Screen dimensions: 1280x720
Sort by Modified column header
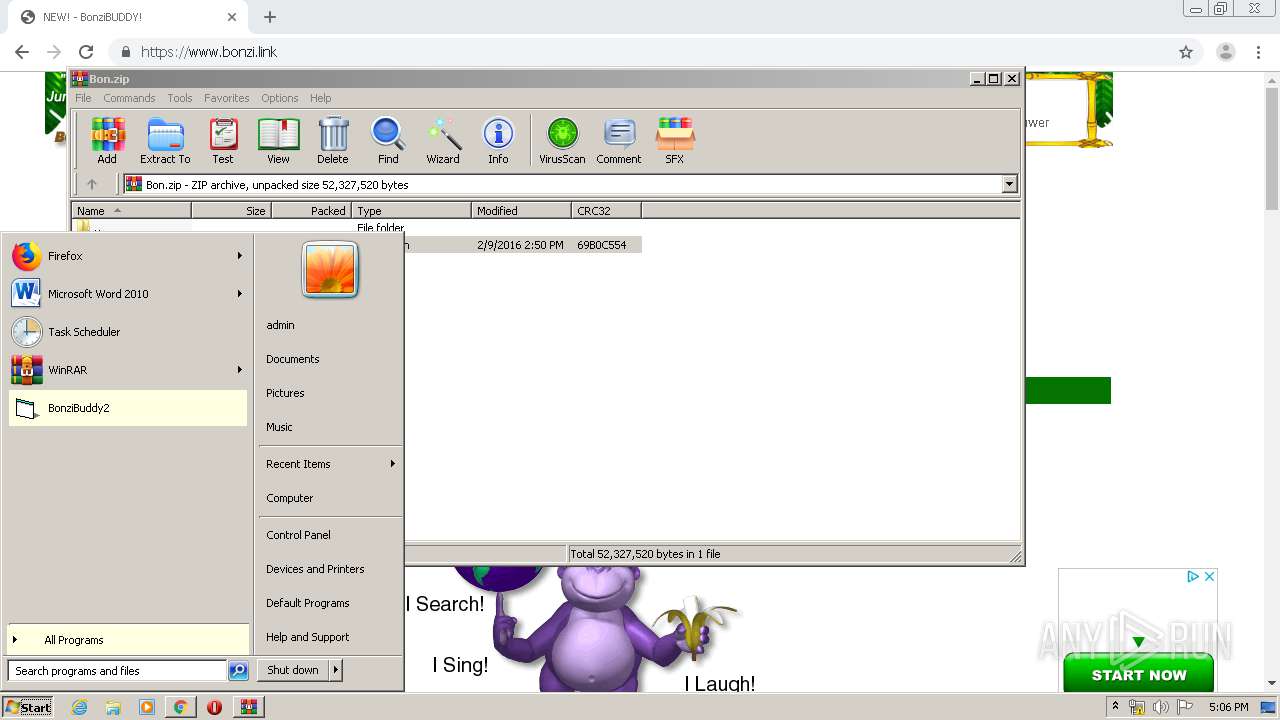click(x=521, y=211)
